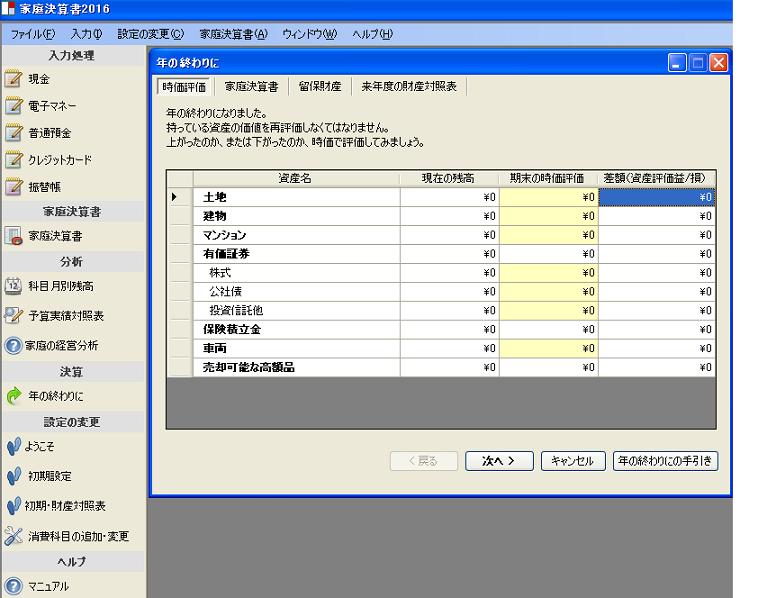
Task: Edit 期末の時価評価 cell for 株式
Action: pos(548,272)
